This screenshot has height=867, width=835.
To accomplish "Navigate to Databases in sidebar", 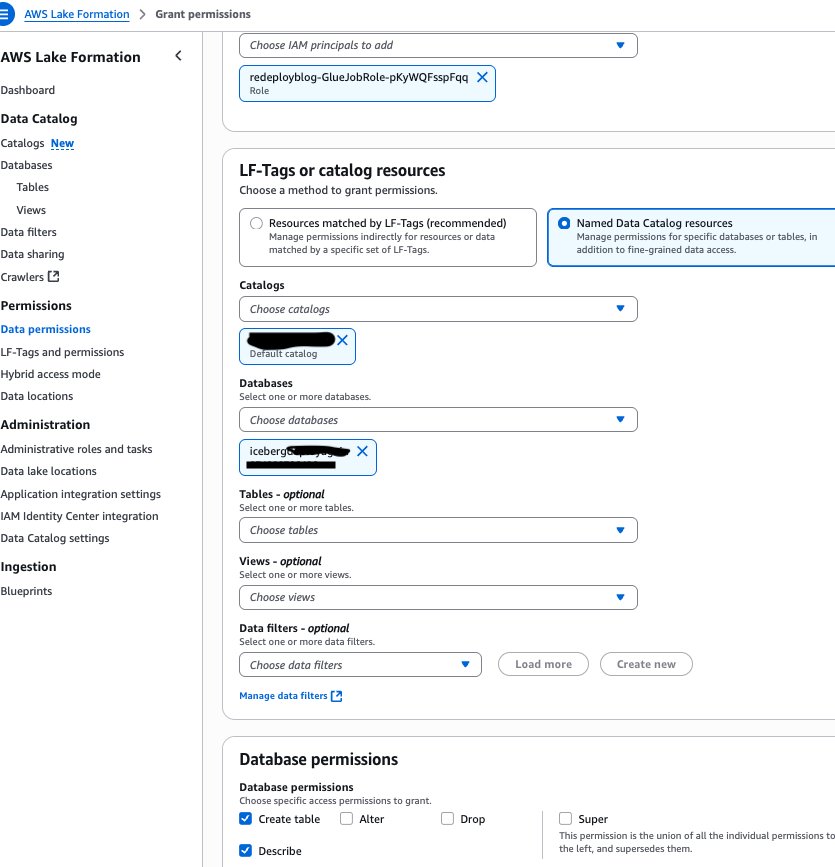I will coord(27,165).
